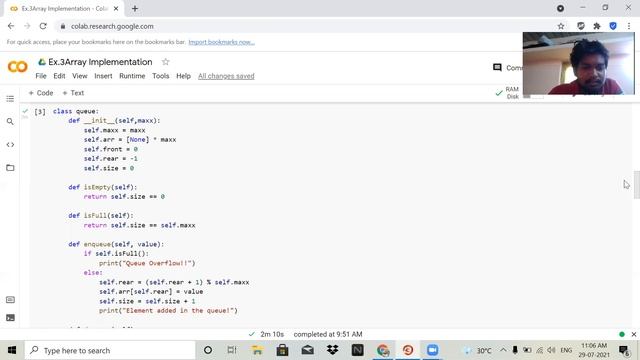Open Chrome extensions puzzle icon
This screenshot has width=640, height=360.
[x=597, y=26]
